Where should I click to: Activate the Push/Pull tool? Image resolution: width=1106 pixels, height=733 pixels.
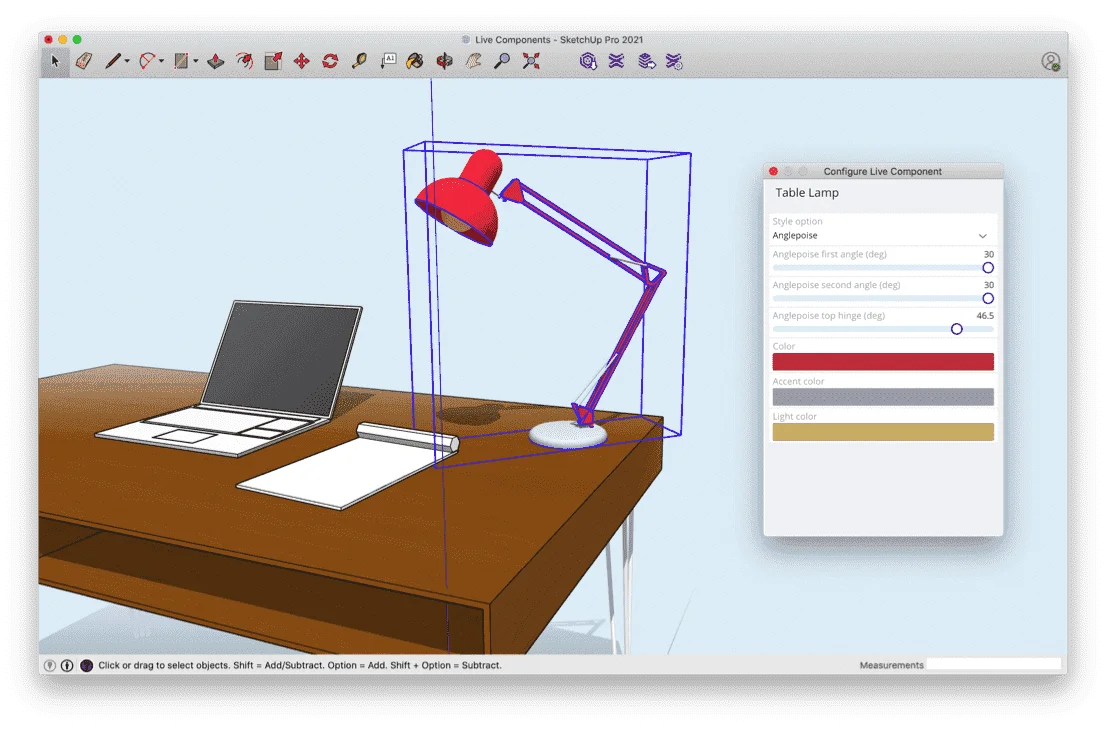(216, 61)
